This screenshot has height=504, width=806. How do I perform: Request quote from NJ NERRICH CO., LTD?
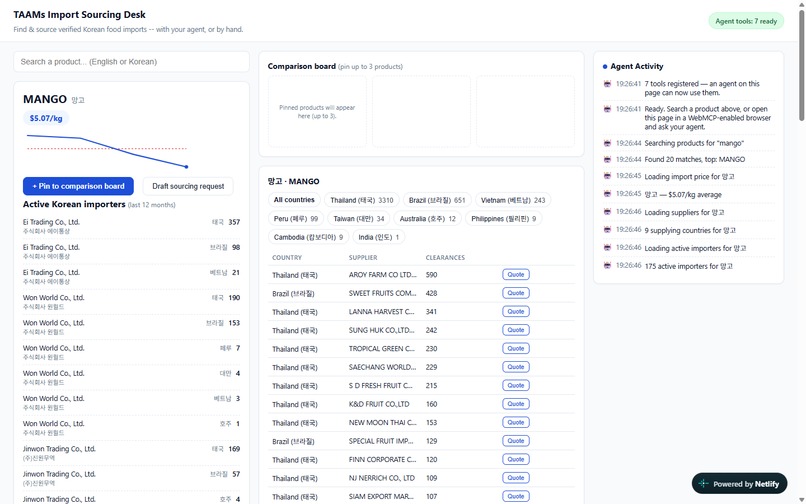point(516,478)
